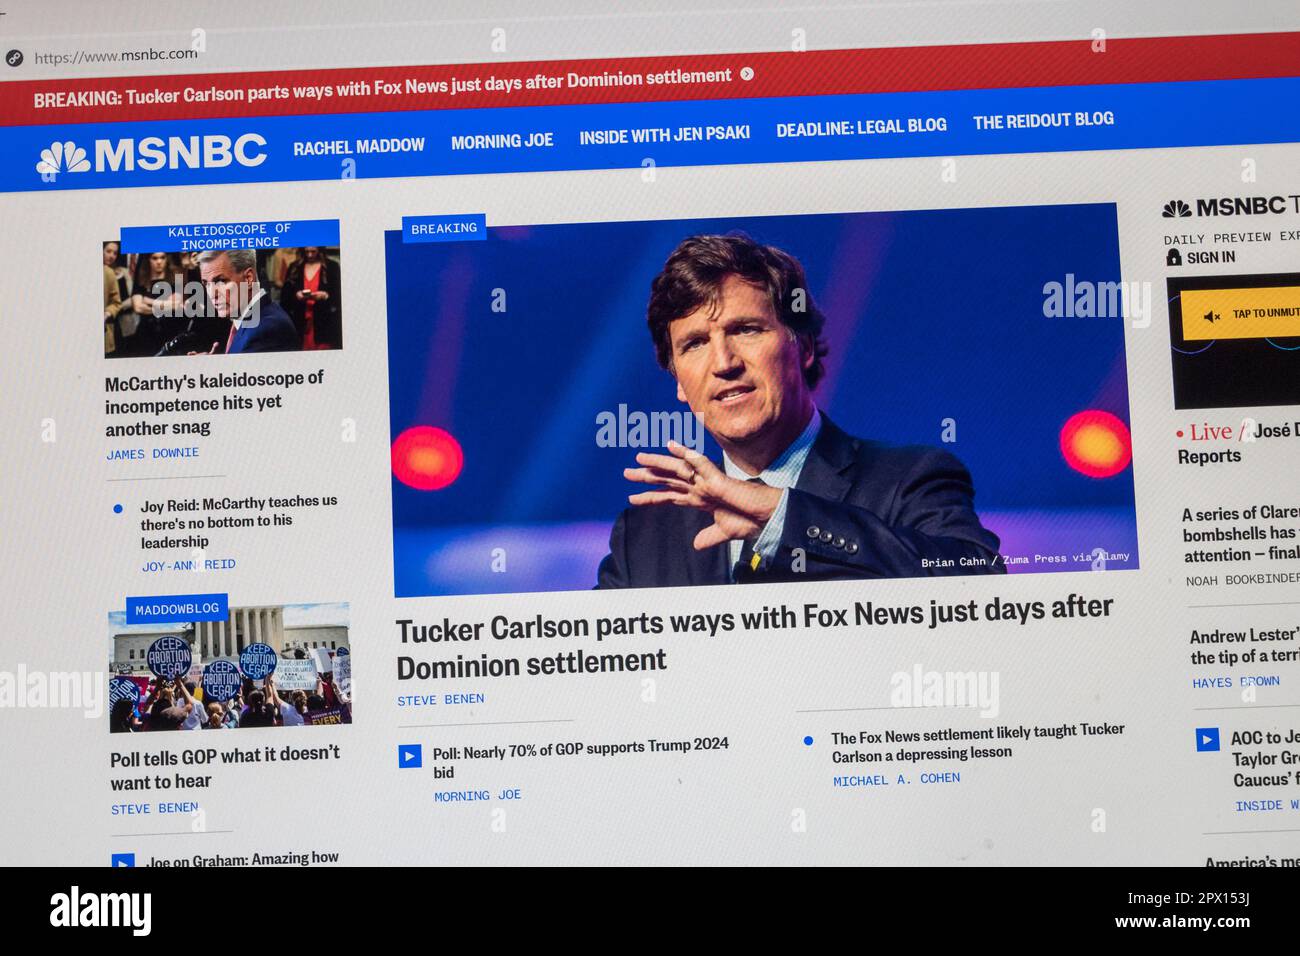The height and width of the screenshot is (956, 1300).
Task: Click the Kaleidoscope of Incompetence tag
Action: (230, 236)
